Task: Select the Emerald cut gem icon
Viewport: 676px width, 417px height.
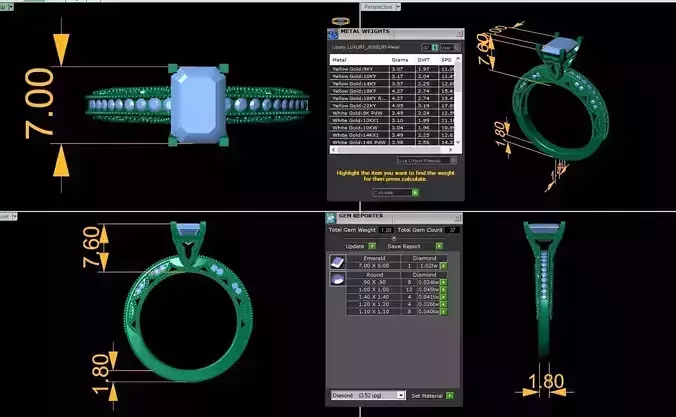Action: pos(337,262)
